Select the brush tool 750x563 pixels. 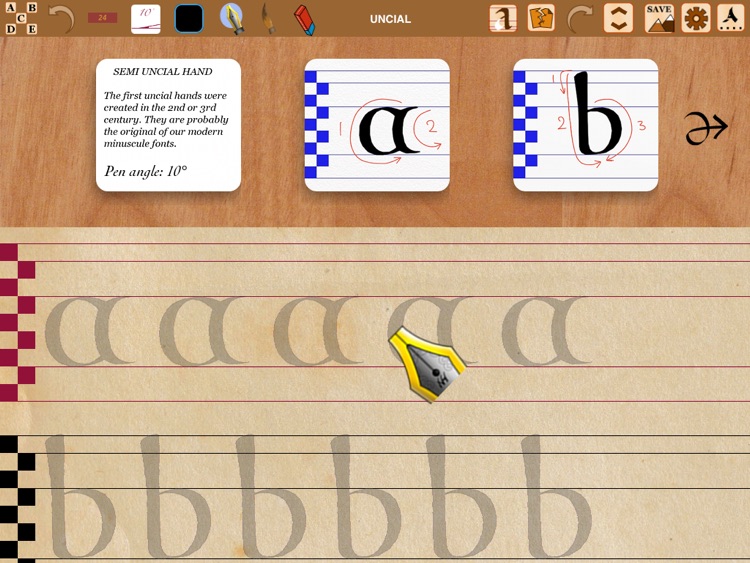(268, 19)
